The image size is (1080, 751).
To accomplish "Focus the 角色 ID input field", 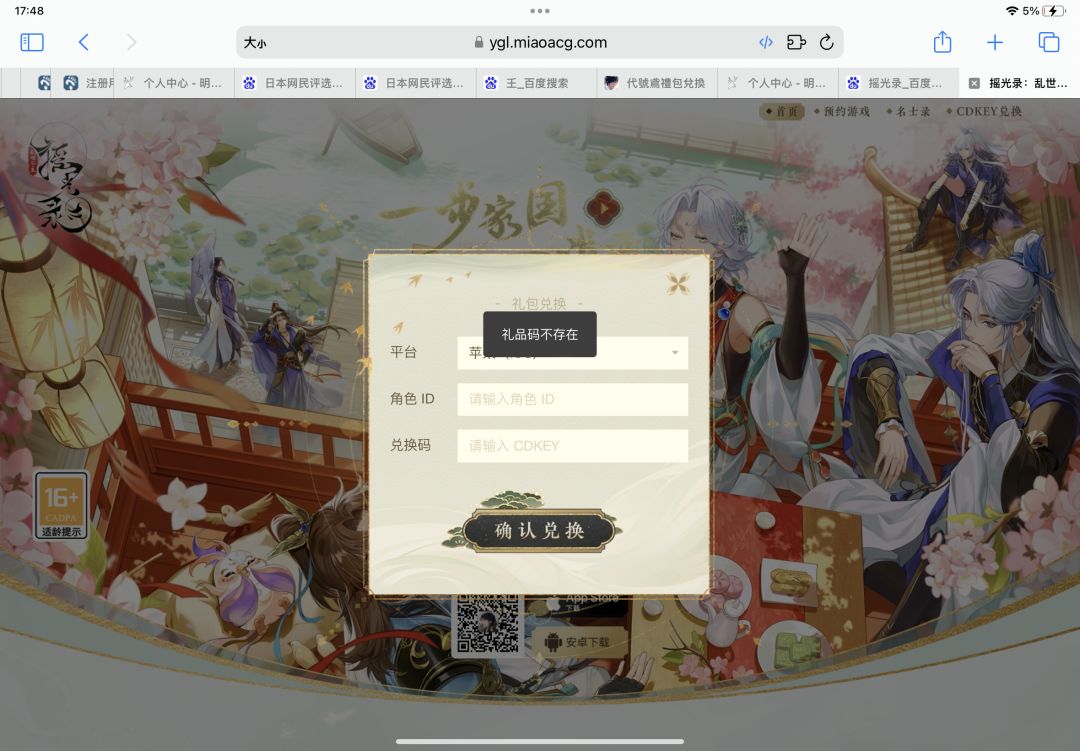I will coord(572,399).
